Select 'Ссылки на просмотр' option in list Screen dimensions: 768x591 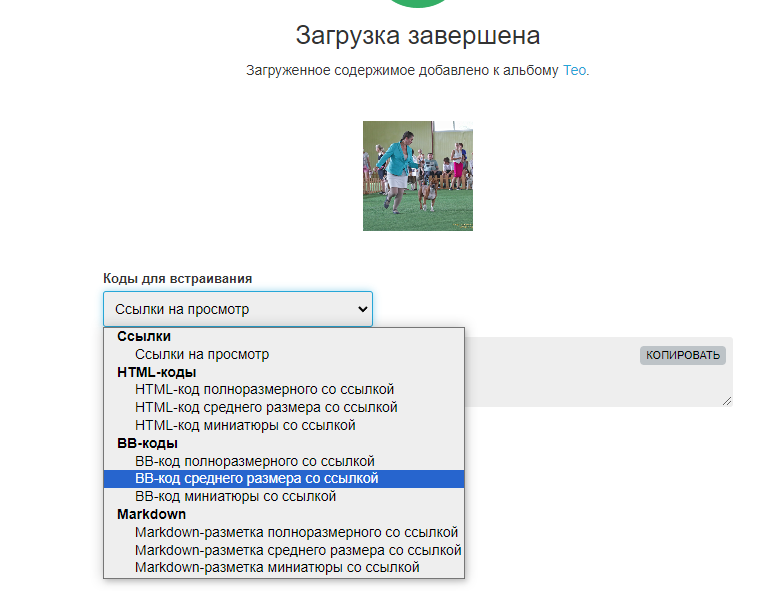click(x=202, y=354)
